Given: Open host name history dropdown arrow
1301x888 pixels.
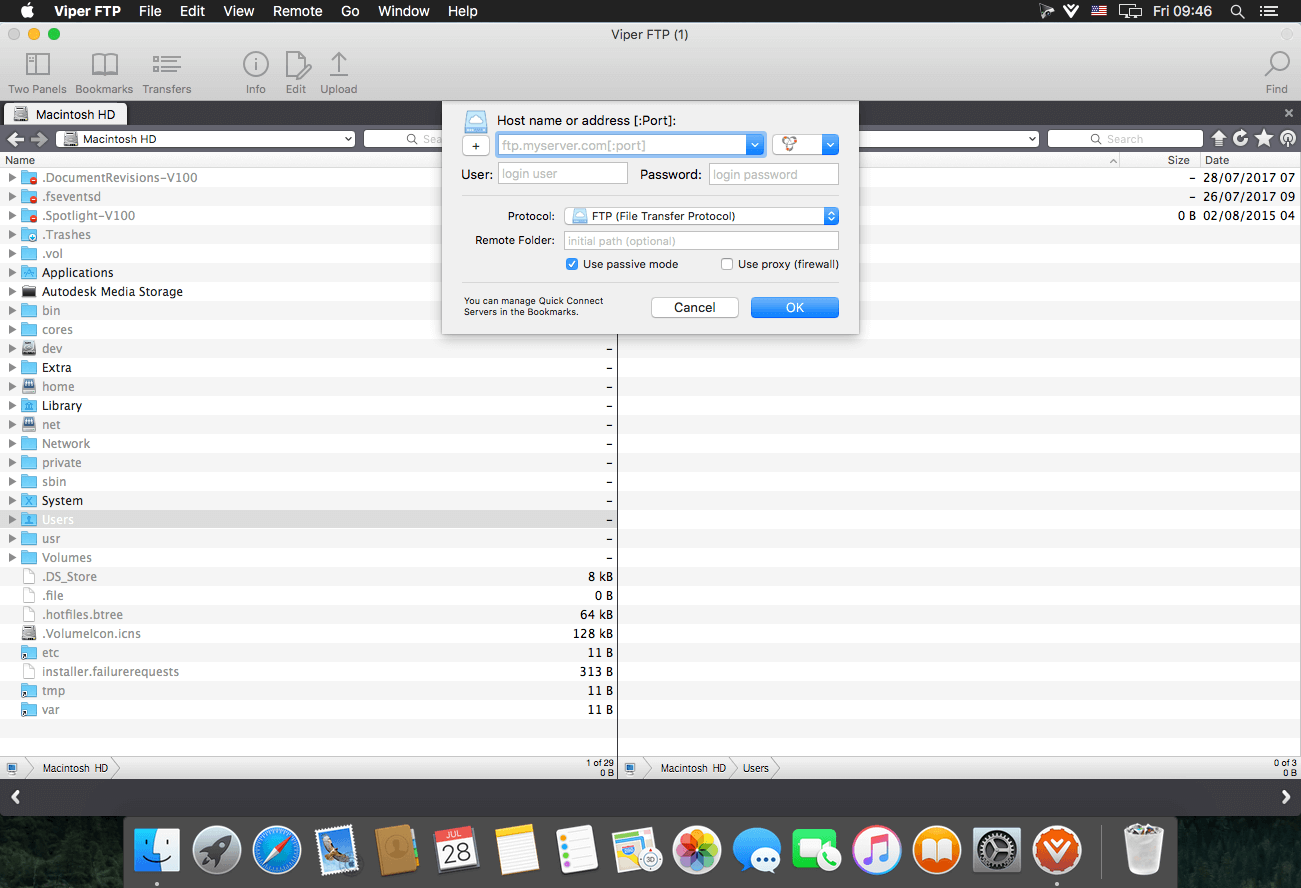Looking at the screenshot, I should [x=755, y=145].
